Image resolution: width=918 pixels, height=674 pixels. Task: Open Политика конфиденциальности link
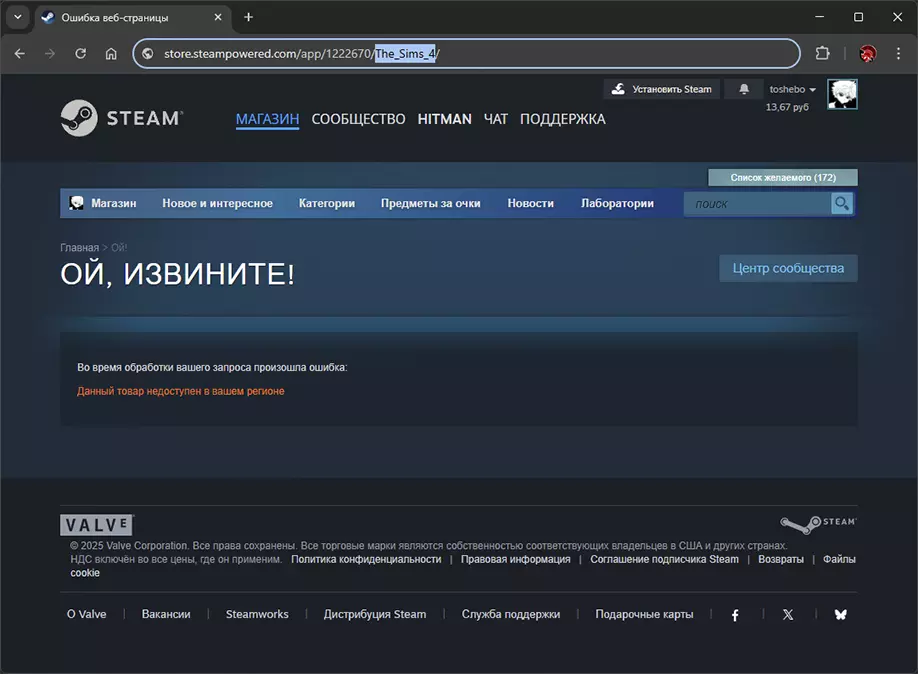[x=366, y=559]
